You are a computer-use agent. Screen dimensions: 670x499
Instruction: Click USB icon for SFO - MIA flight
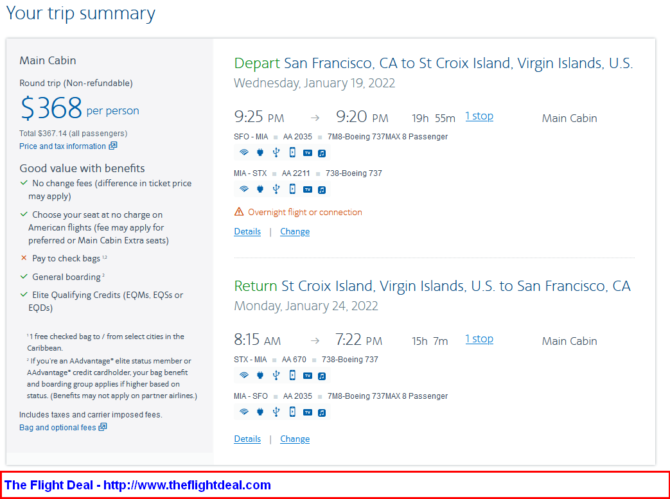click(276, 153)
